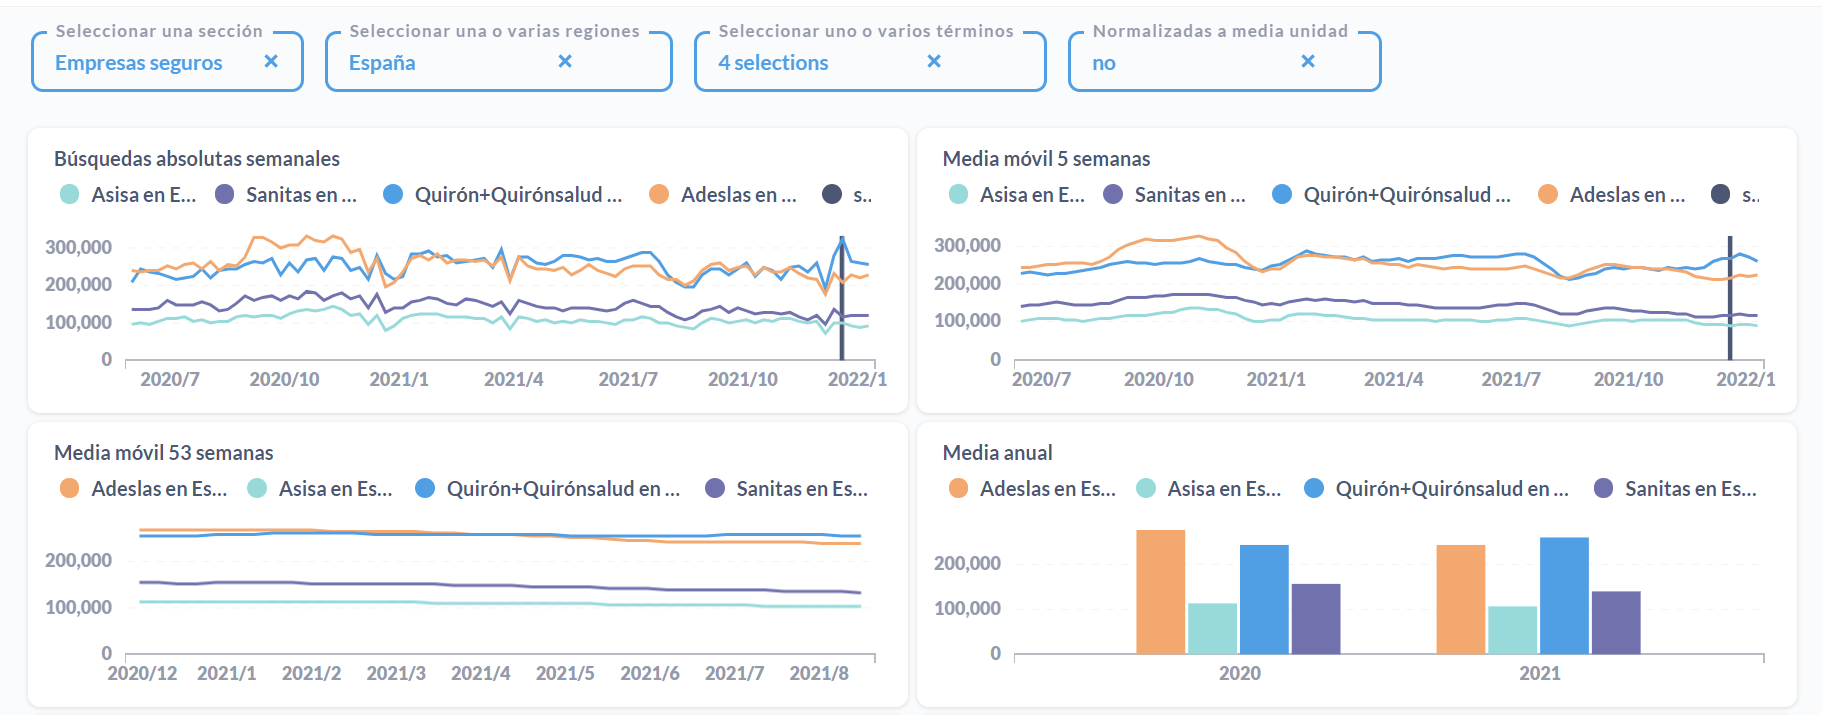Clear the Empresas seguros section selection
1822x715 pixels.
[271, 62]
